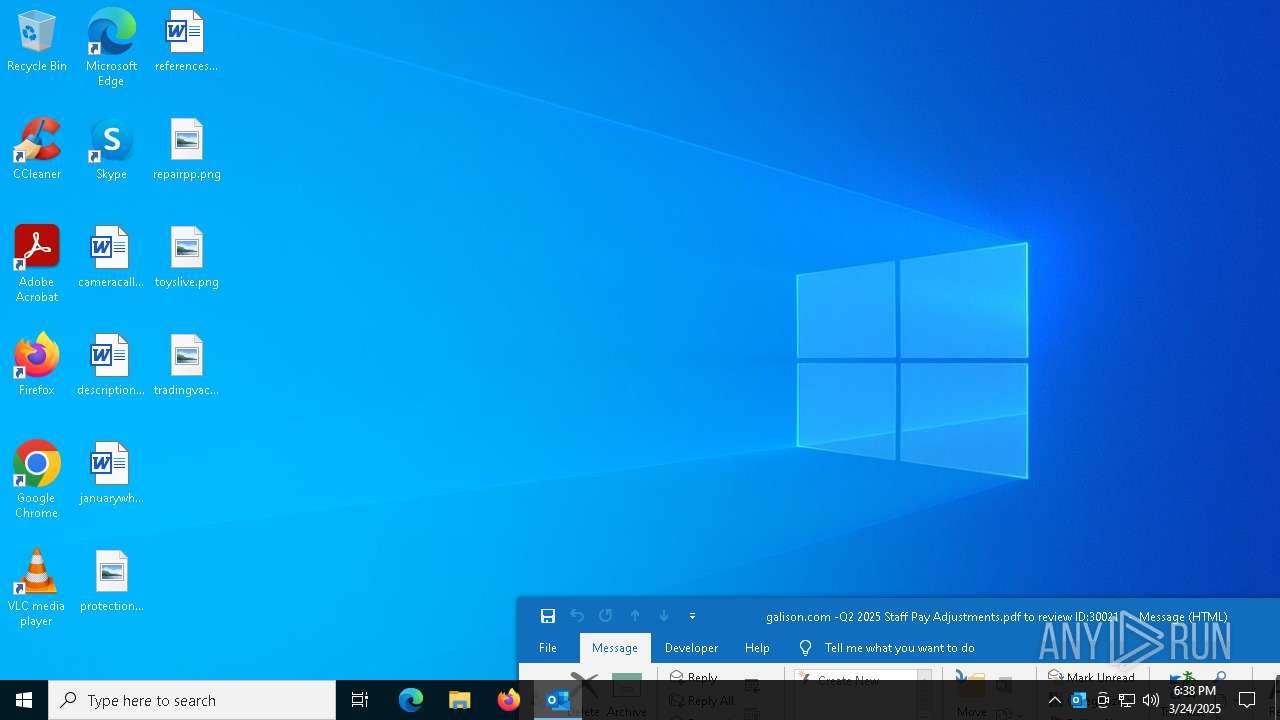This screenshot has height=720, width=1280.
Task: Launch VLC media player from the desktop
Action: pyautogui.click(x=37, y=588)
